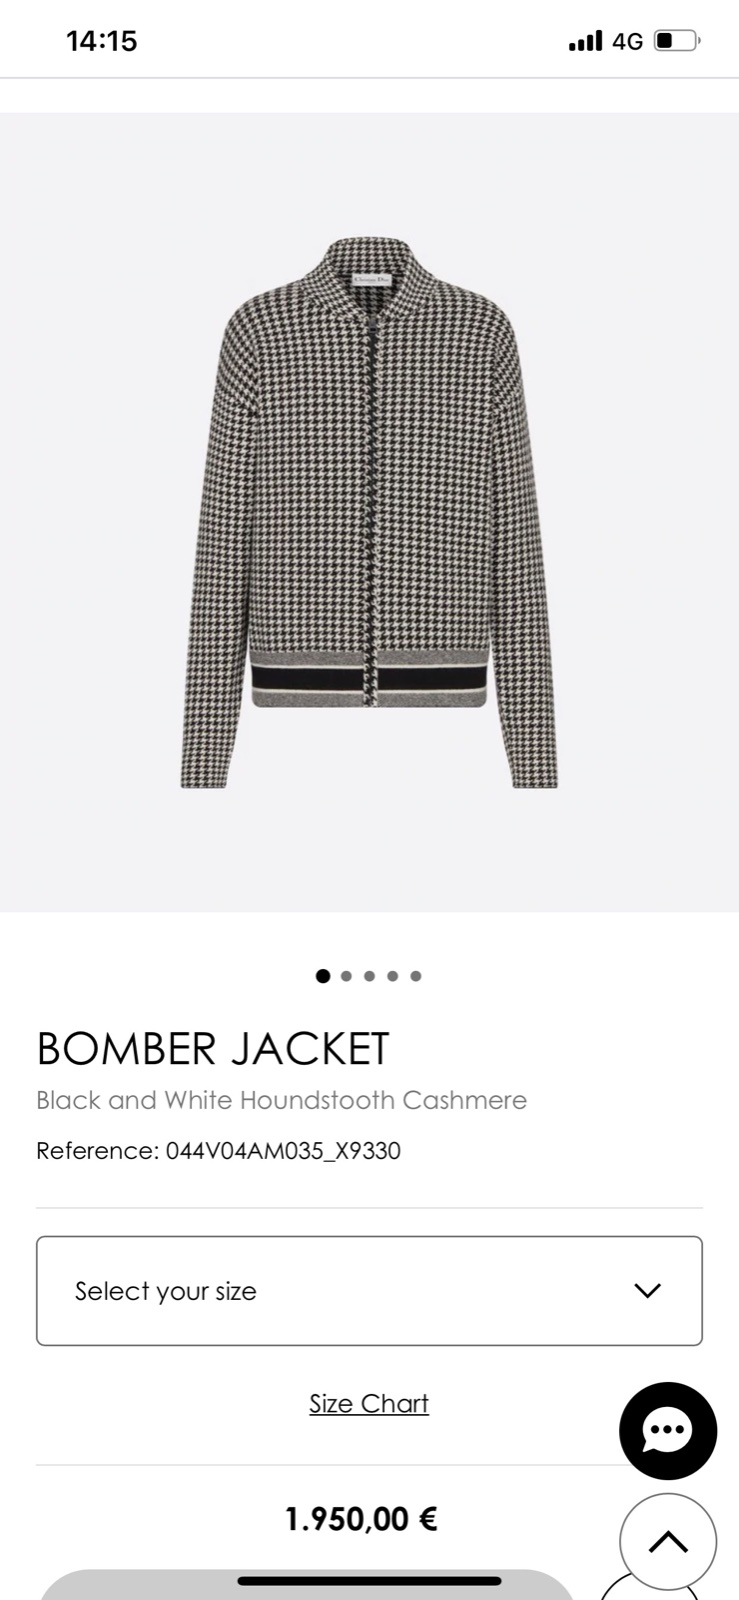Viewport: 739px width, 1600px height.
Task: Tap the 1.950,00 € price
Action: tap(361, 1520)
